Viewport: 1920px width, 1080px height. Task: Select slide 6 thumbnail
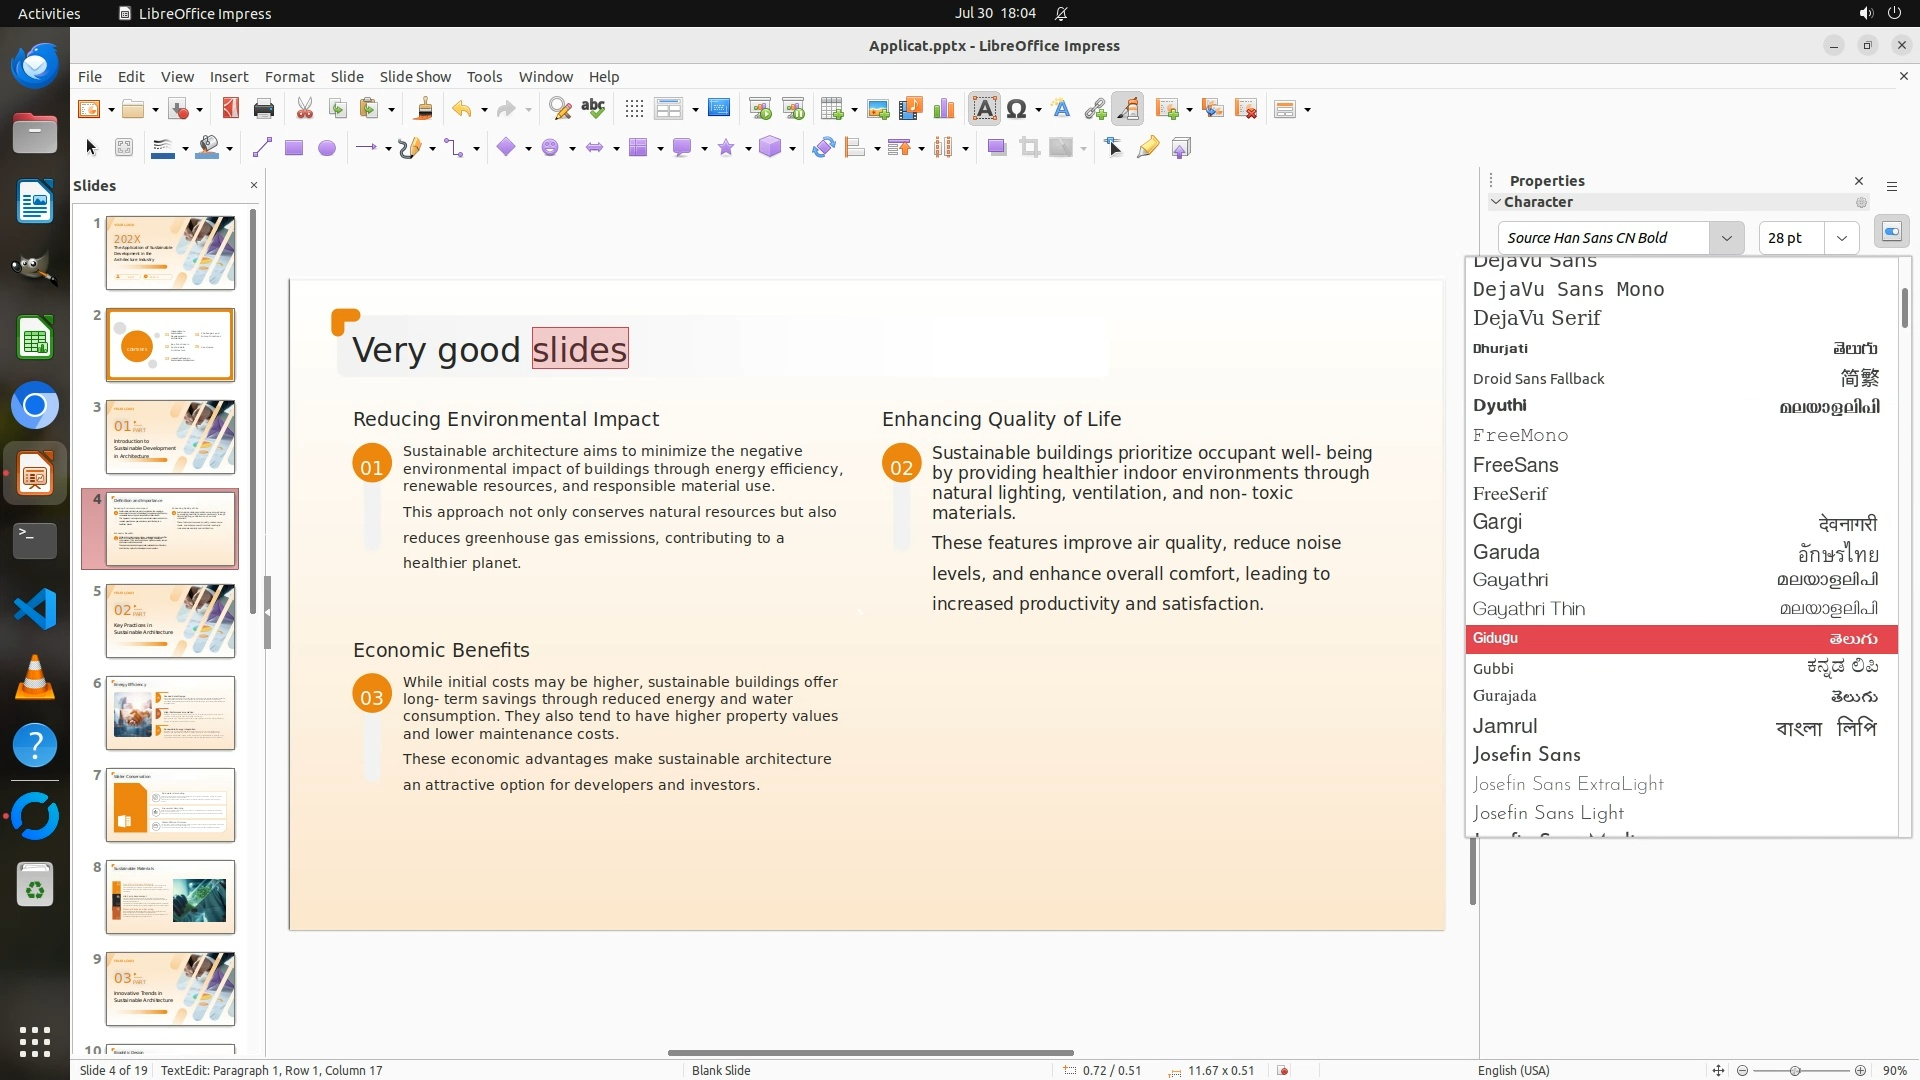(x=170, y=713)
